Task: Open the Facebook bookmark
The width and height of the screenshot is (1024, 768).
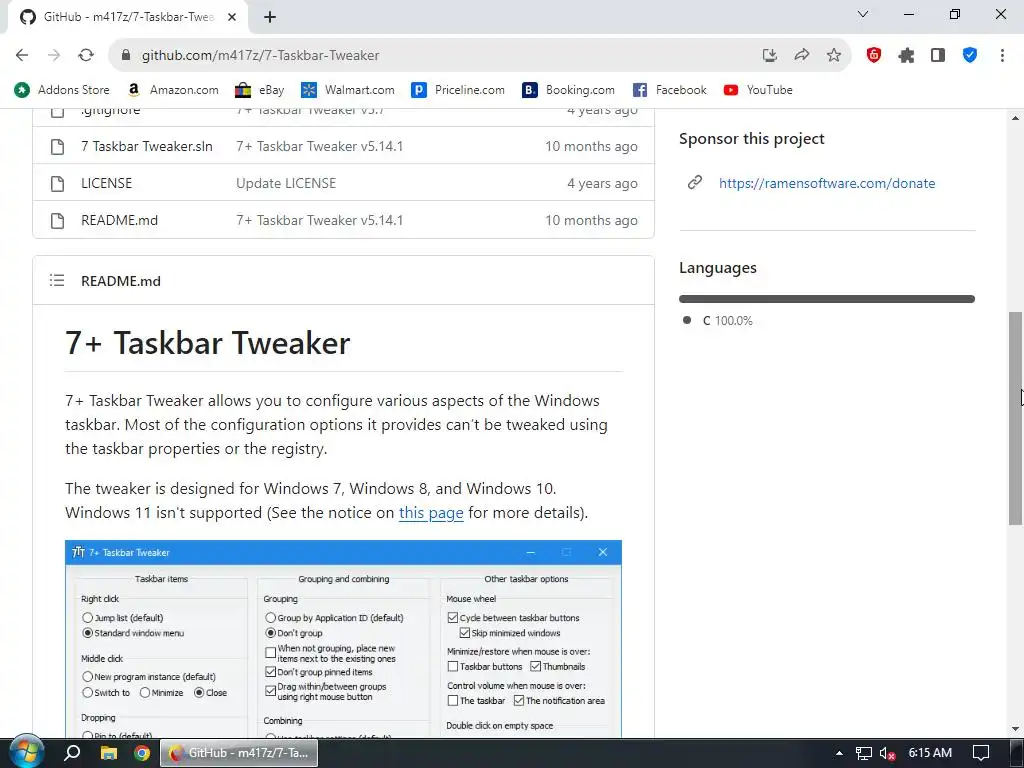Action: (x=669, y=90)
